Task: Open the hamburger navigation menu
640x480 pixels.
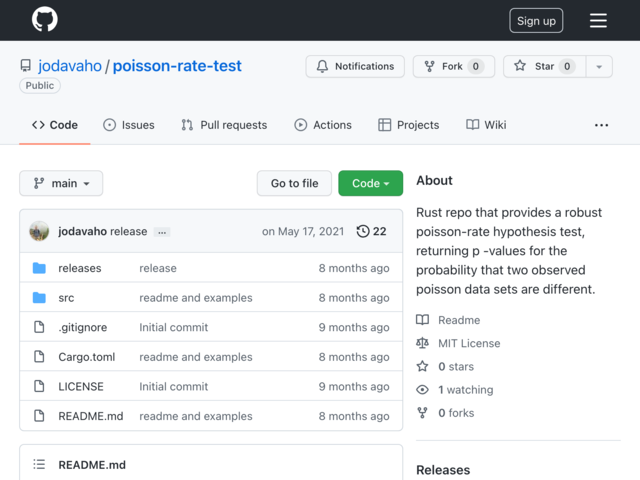Action: pos(598,20)
